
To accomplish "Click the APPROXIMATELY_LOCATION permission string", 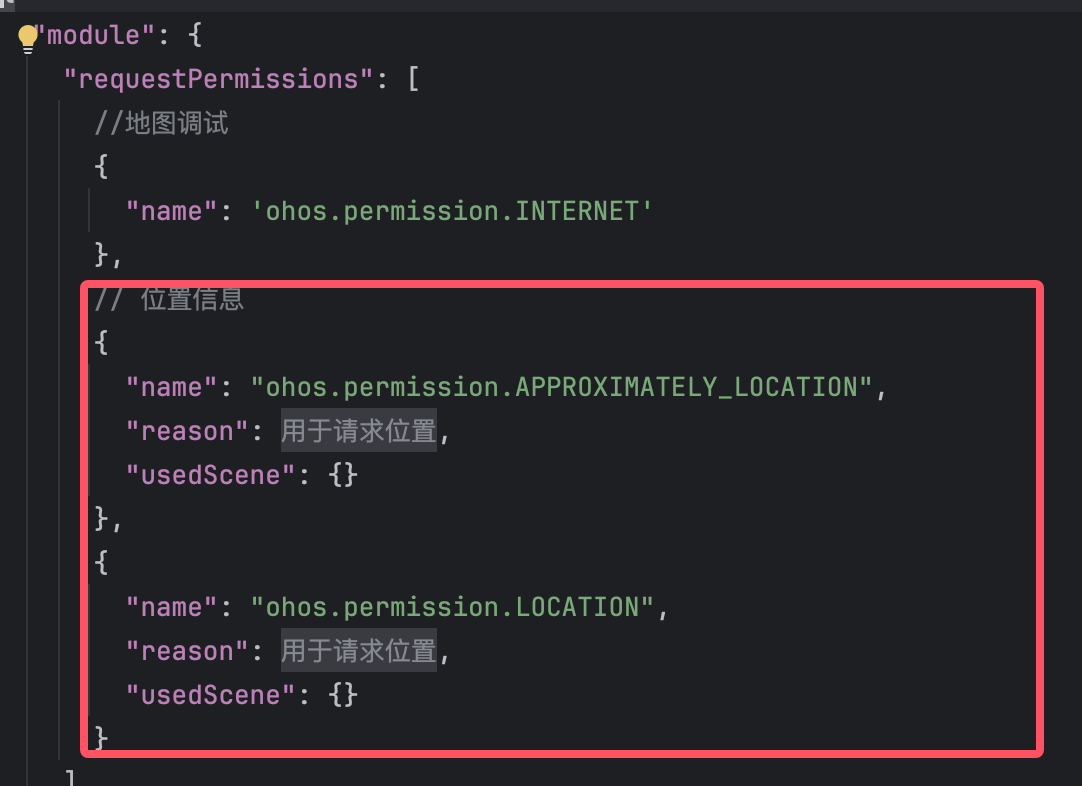I will click(x=562, y=386).
